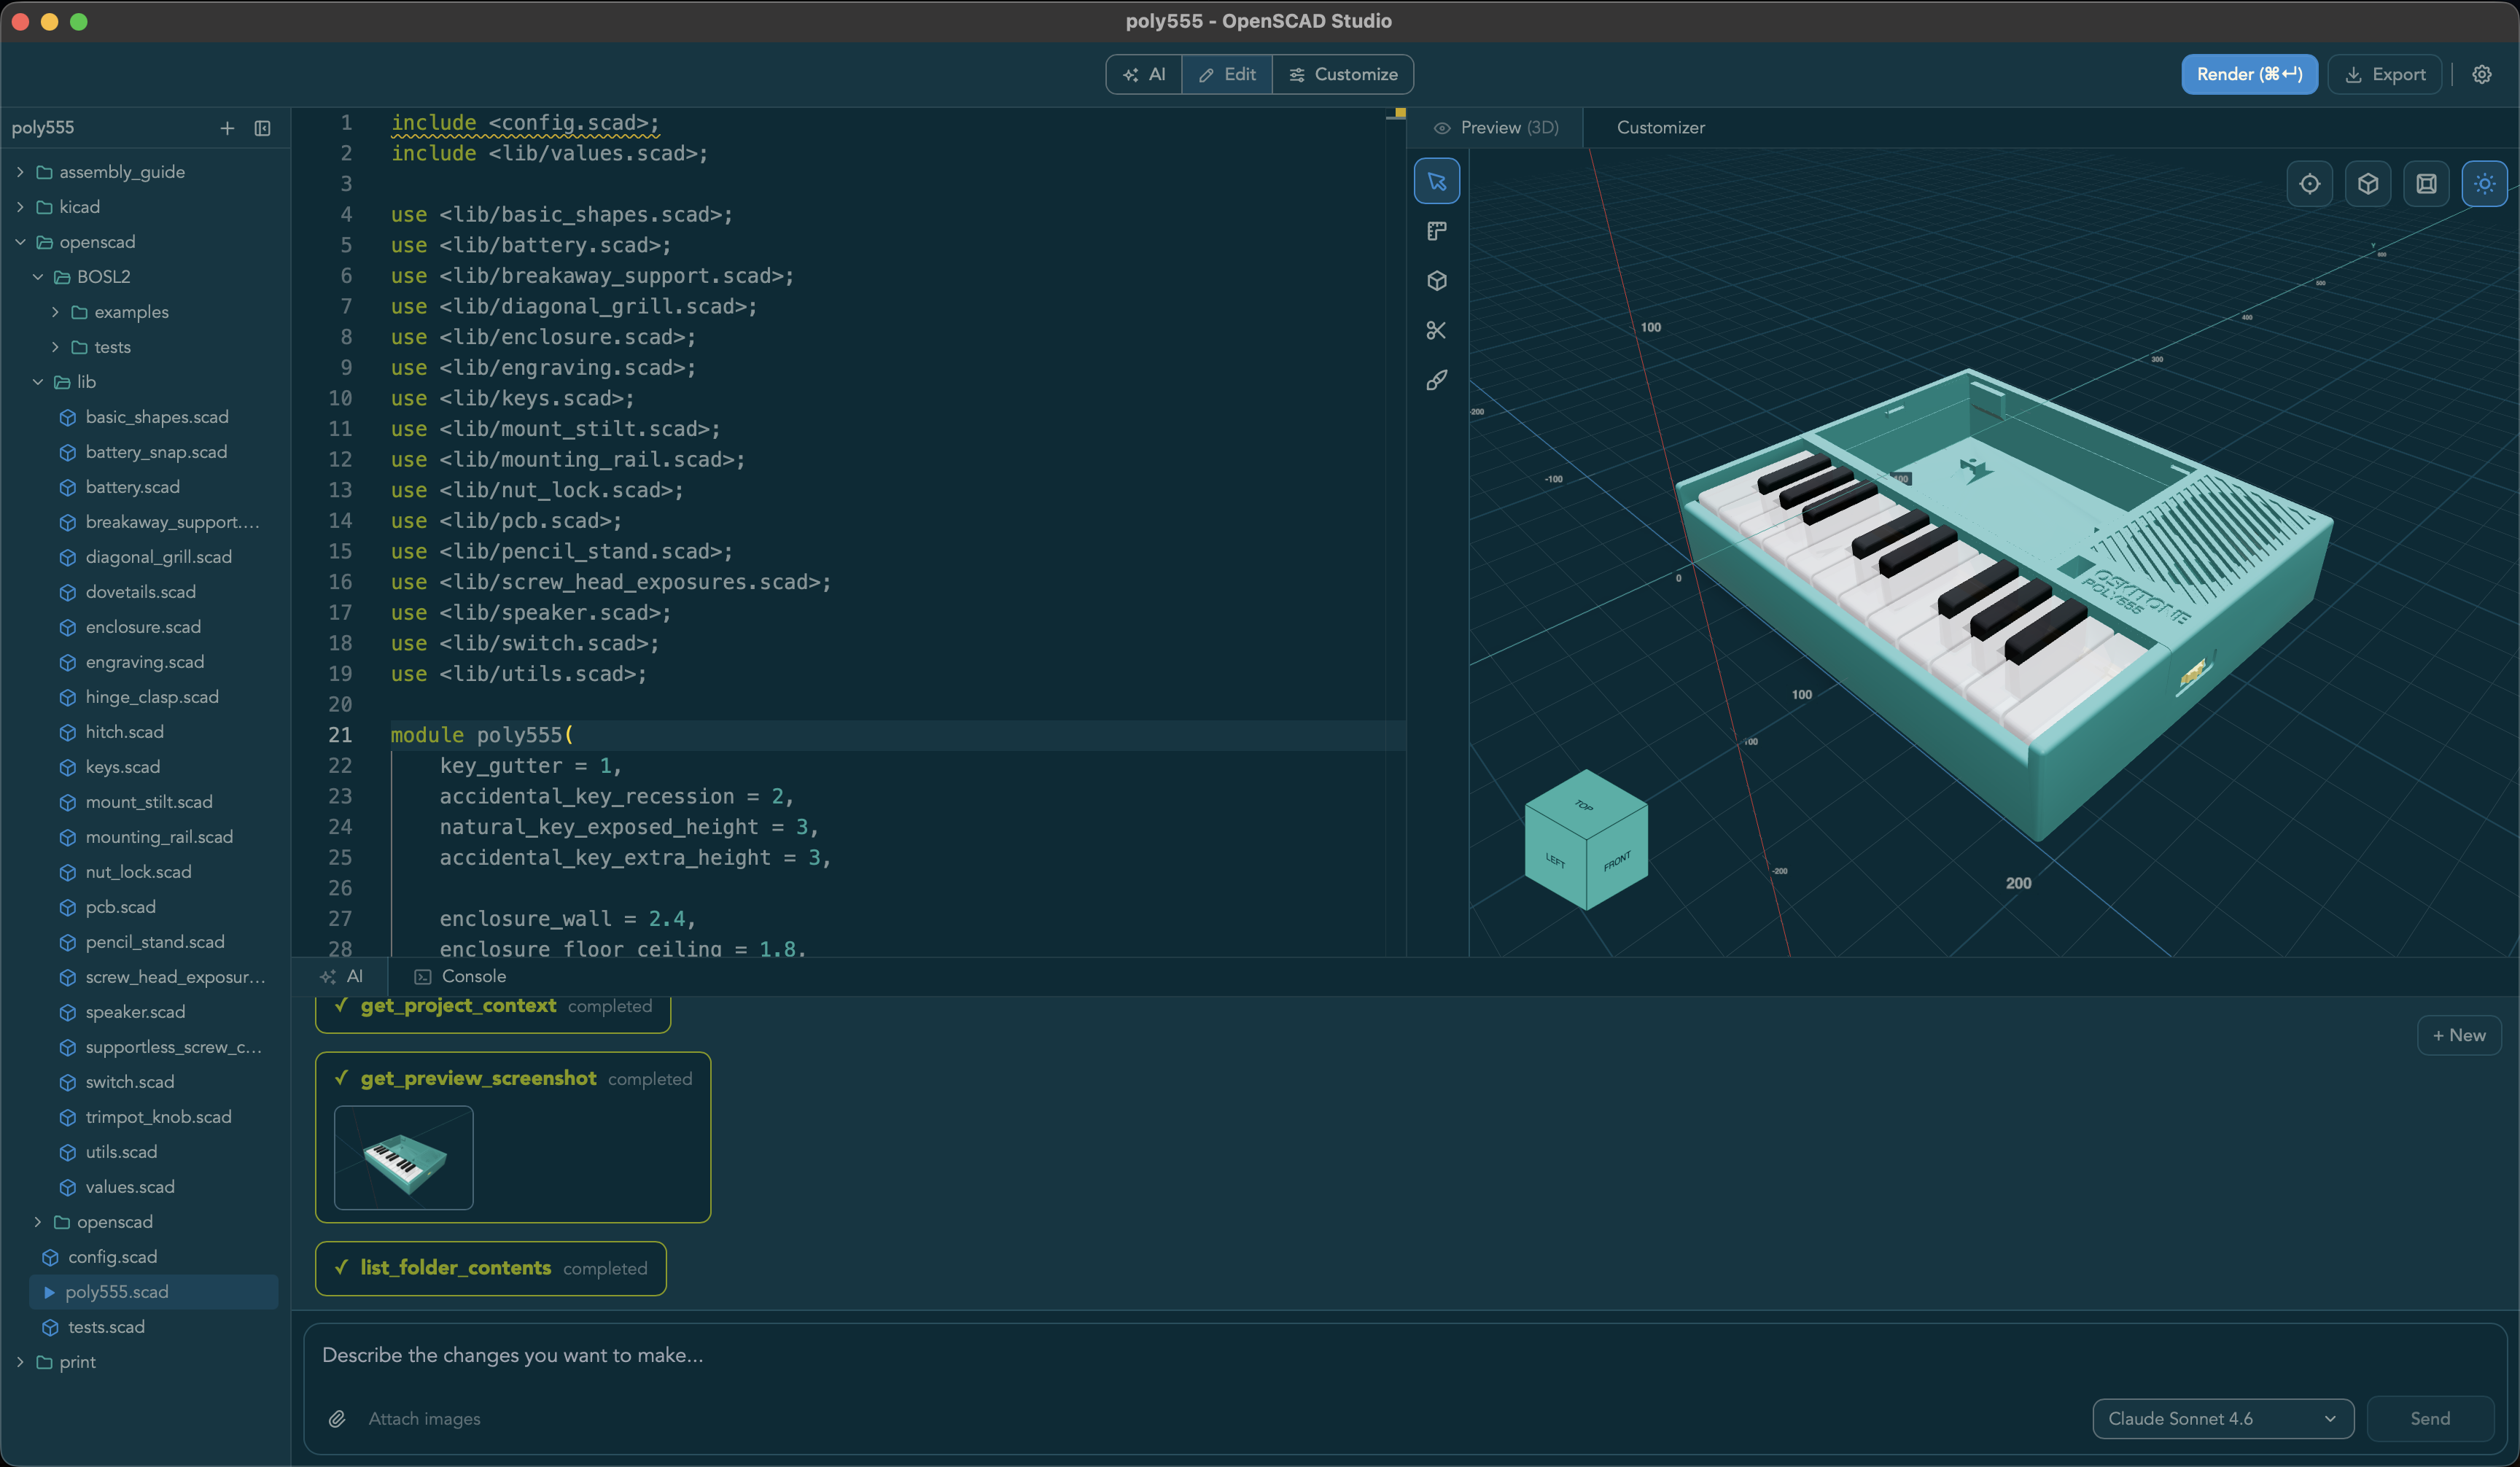
Task: Expand the tests folder
Action: pyautogui.click(x=55, y=347)
